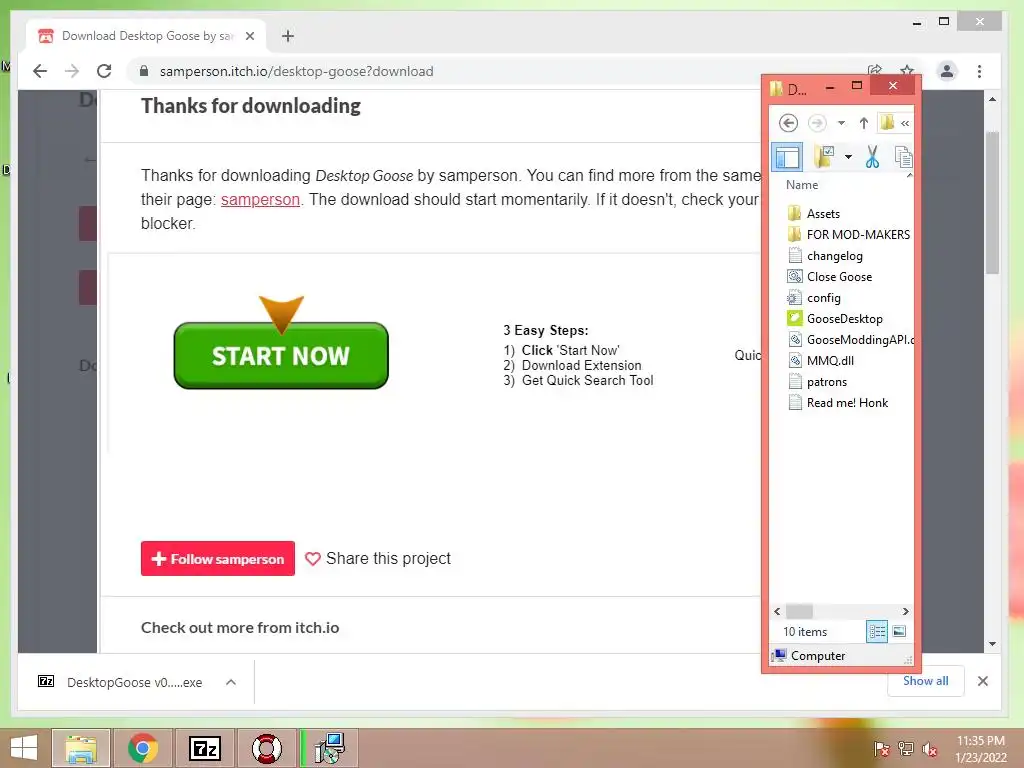Go forward in Chrome browser
This screenshot has height=768, width=1024.
(x=72, y=71)
